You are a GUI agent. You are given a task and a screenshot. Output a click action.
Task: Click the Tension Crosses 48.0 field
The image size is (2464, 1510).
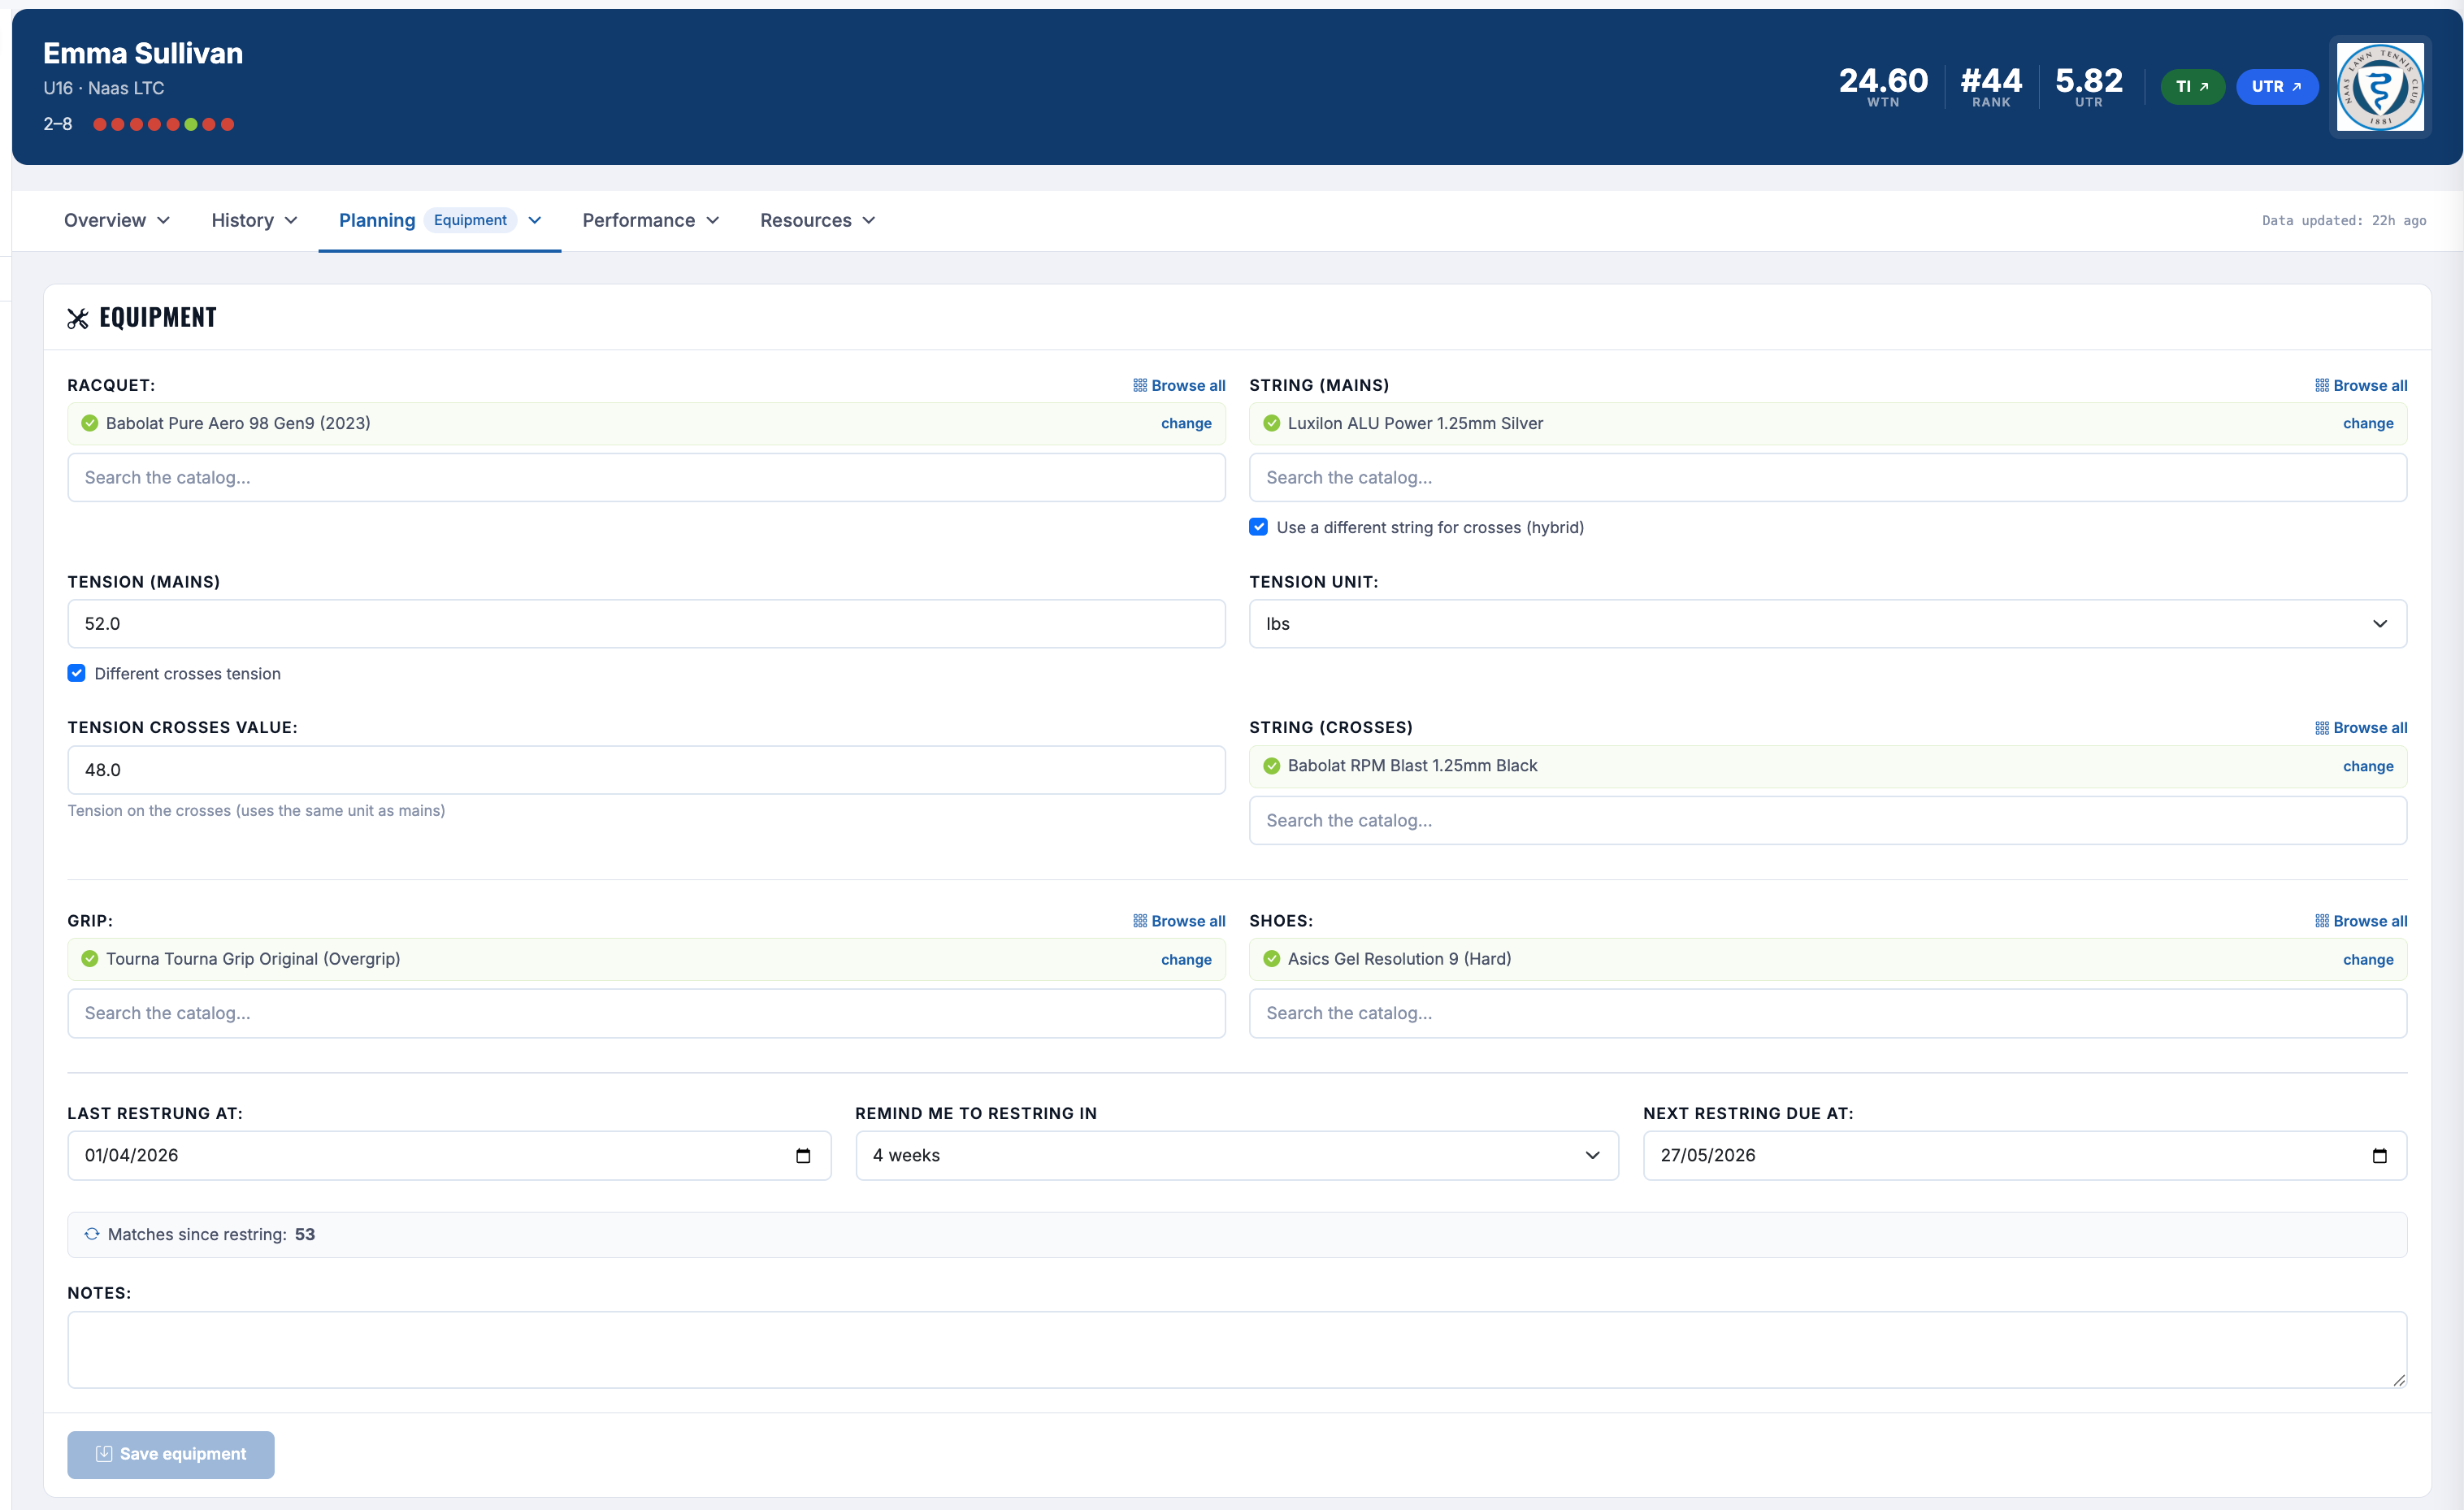(x=646, y=770)
